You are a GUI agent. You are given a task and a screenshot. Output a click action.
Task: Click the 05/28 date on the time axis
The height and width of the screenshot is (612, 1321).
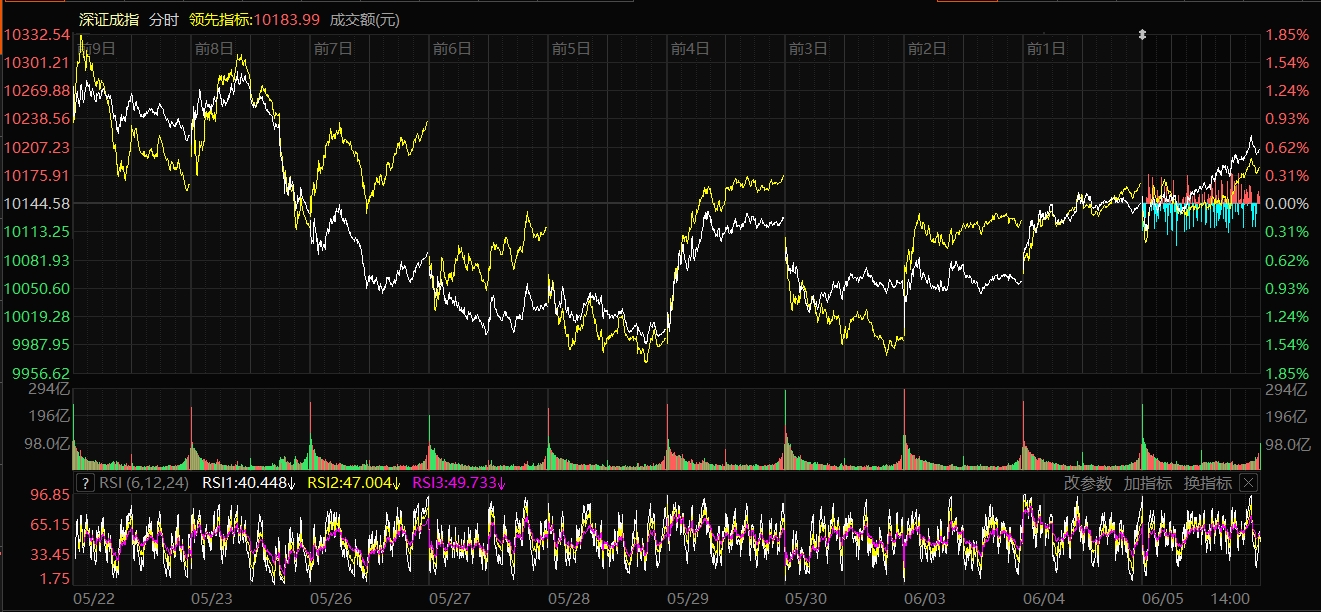pos(568,598)
